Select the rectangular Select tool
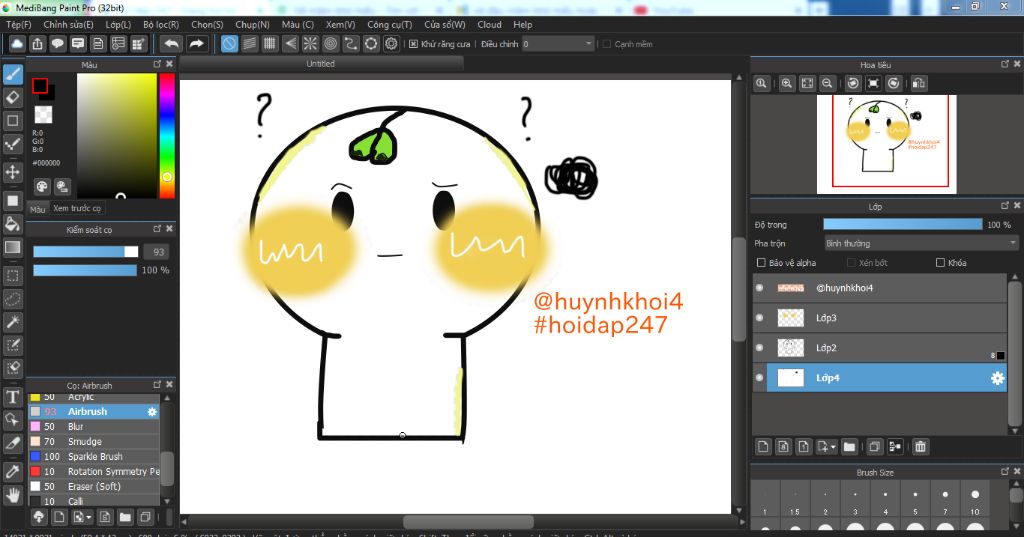This screenshot has width=1024, height=537. click(12, 276)
